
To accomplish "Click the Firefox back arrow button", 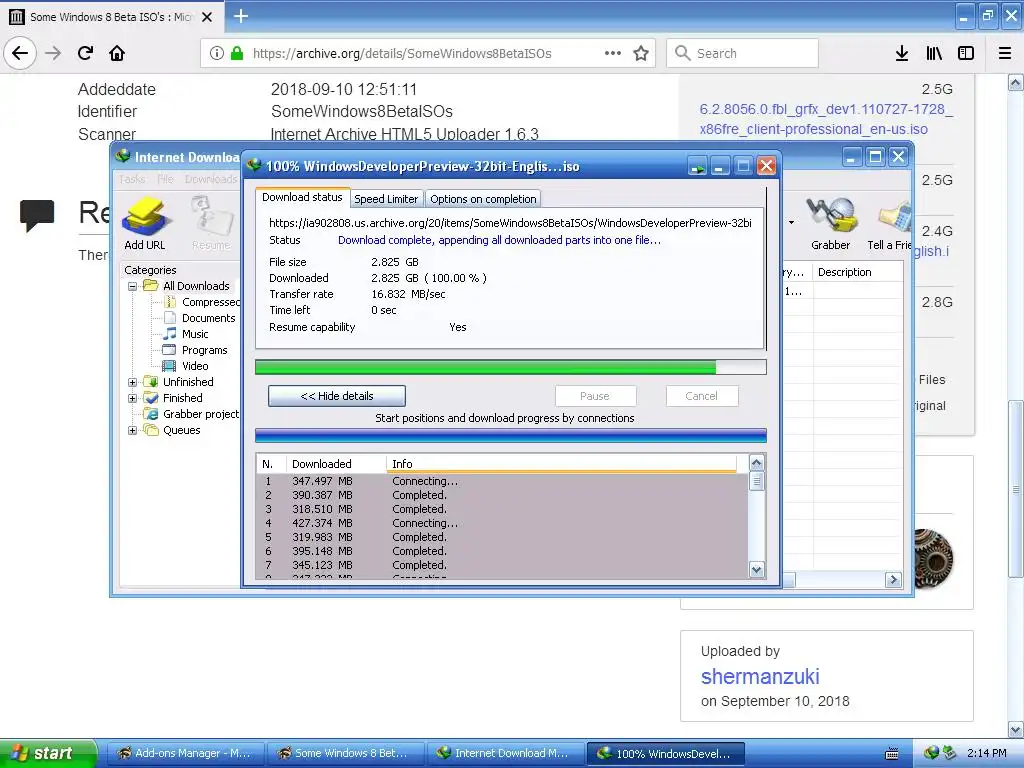I will point(20,53).
